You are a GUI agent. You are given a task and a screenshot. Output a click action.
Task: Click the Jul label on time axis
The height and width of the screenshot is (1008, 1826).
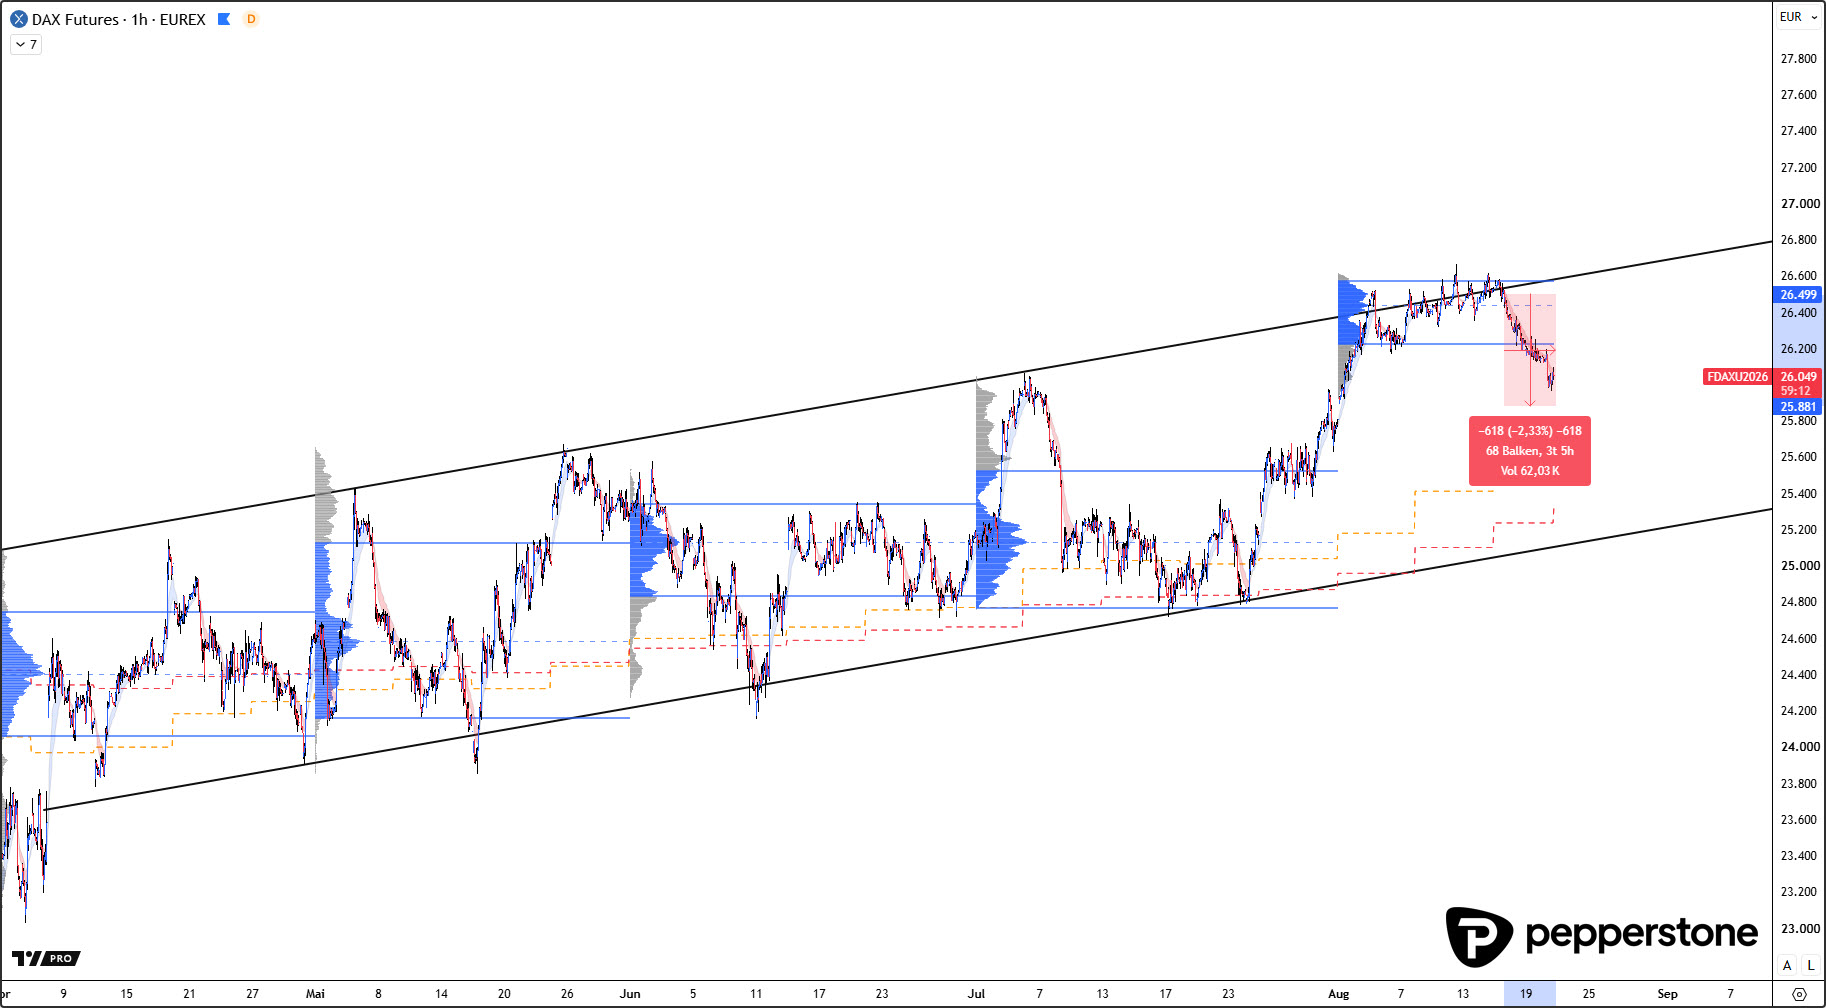click(976, 994)
